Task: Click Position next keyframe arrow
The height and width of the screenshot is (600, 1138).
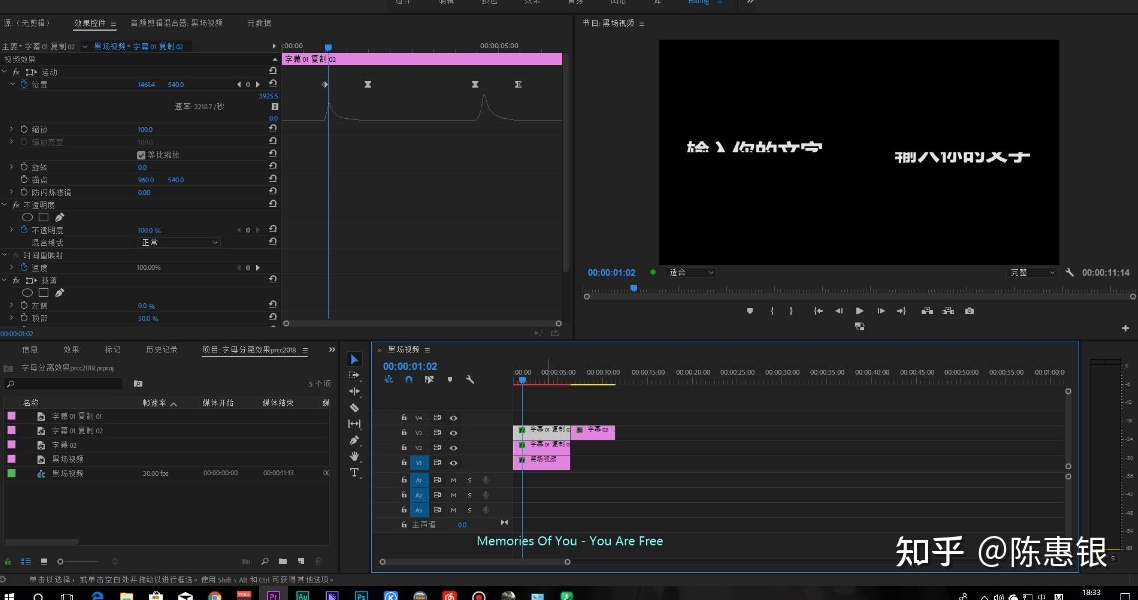Action: tap(257, 84)
